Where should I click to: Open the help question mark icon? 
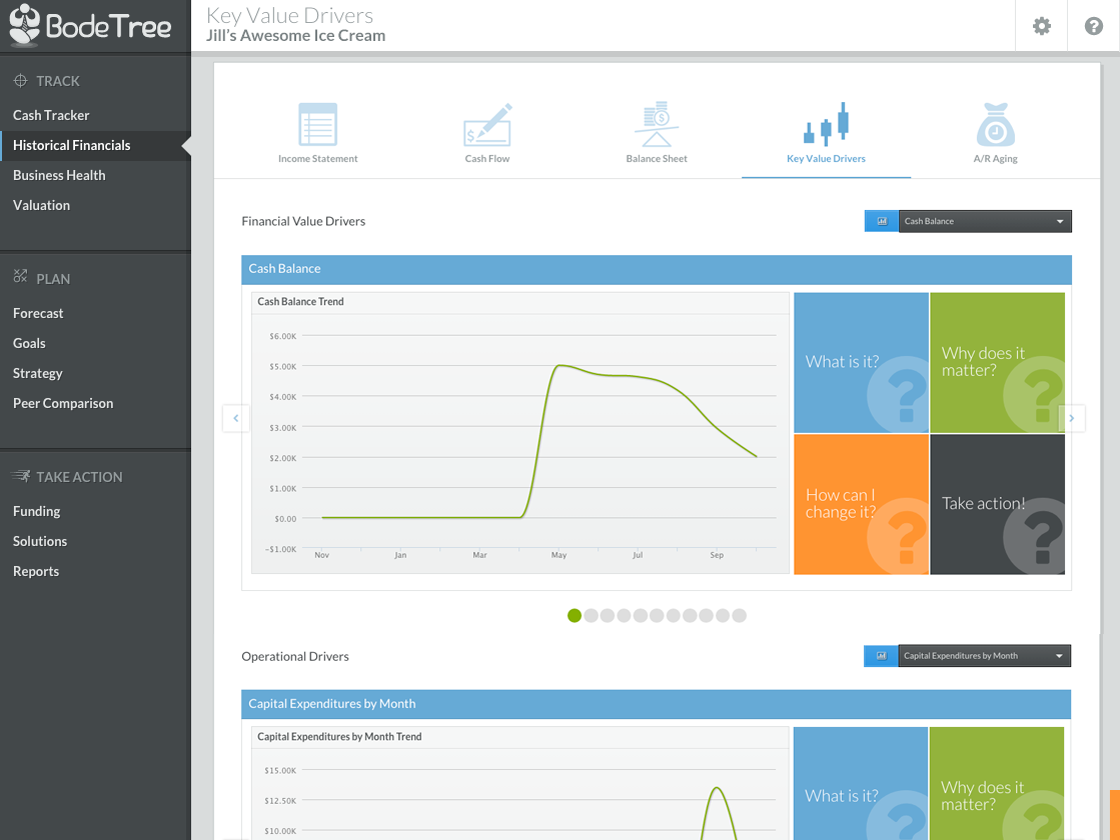(x=1093, y=26)
